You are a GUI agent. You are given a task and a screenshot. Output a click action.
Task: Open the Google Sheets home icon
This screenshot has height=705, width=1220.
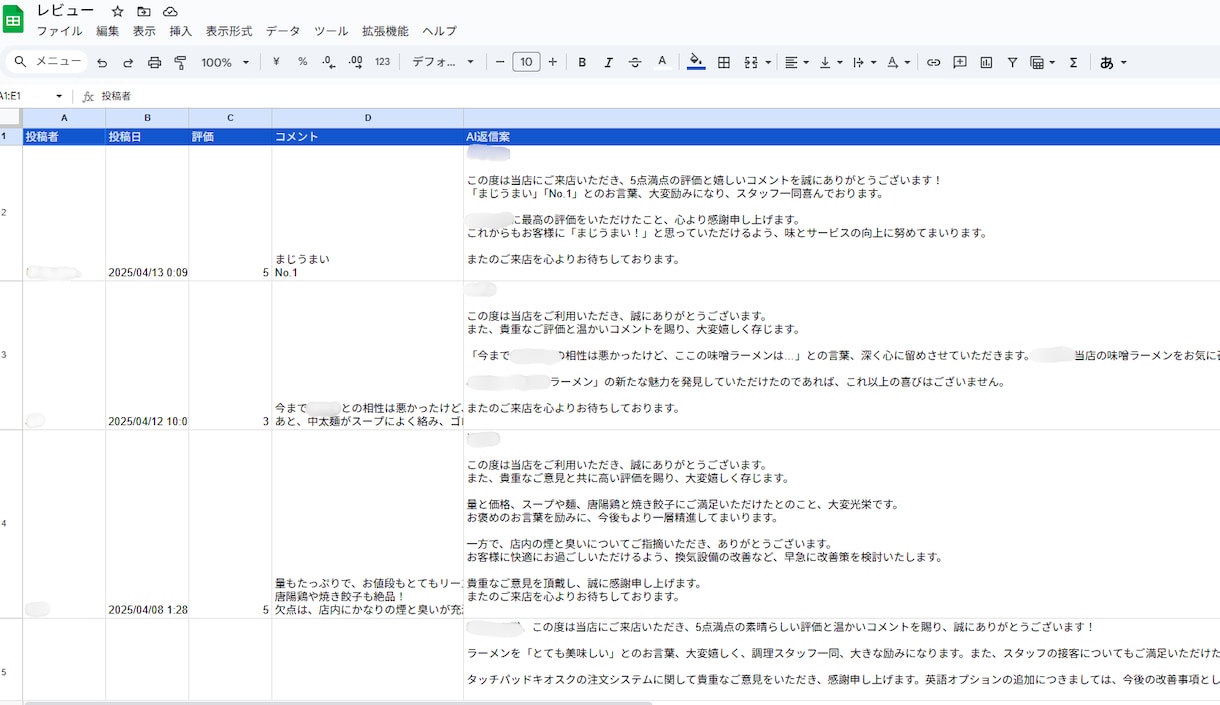13,19
